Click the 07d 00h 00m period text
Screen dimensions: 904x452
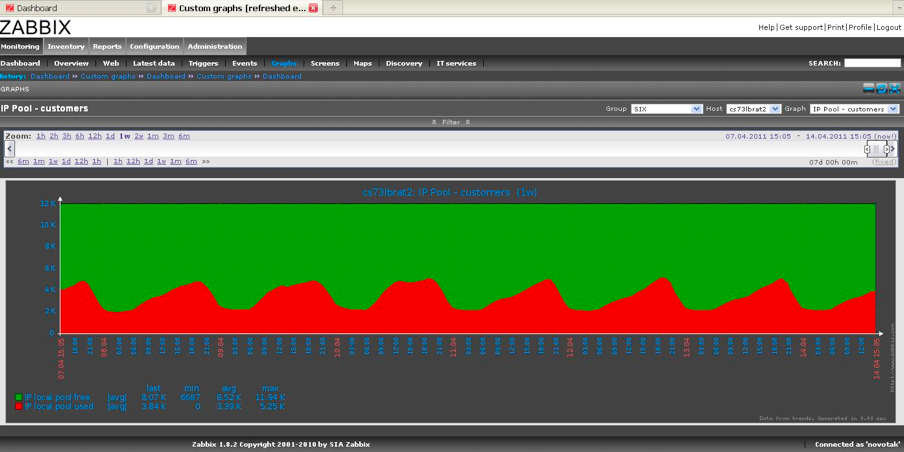tap(833, 162)
